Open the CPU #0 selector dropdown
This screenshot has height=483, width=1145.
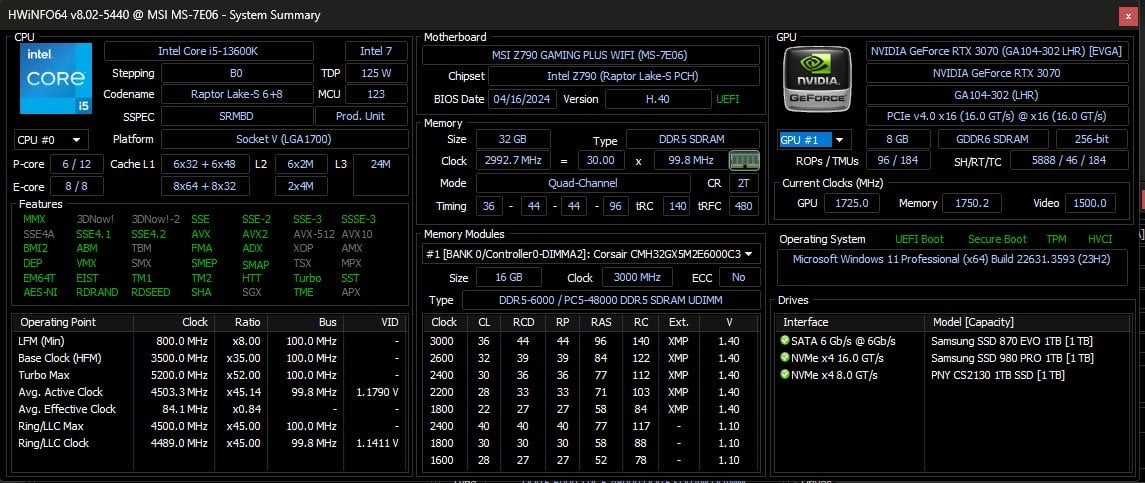pos(51,140)
